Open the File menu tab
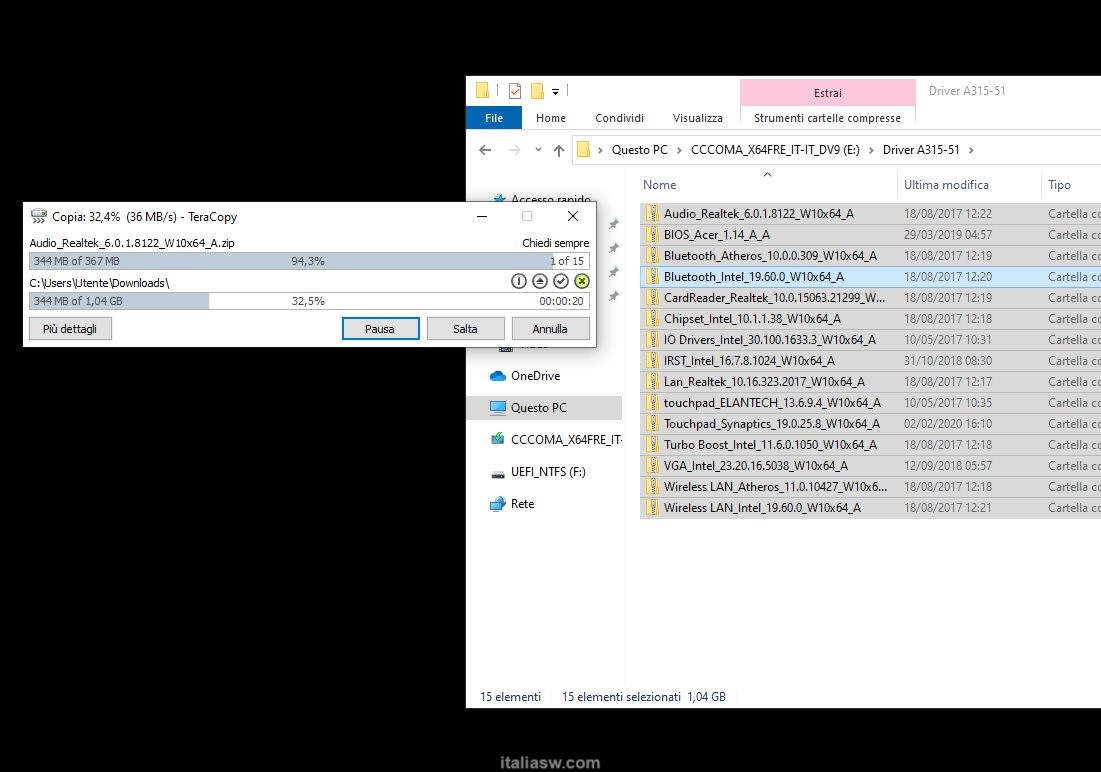The image size is (1101, 772). pyautogui.click(x=493, y=118)
